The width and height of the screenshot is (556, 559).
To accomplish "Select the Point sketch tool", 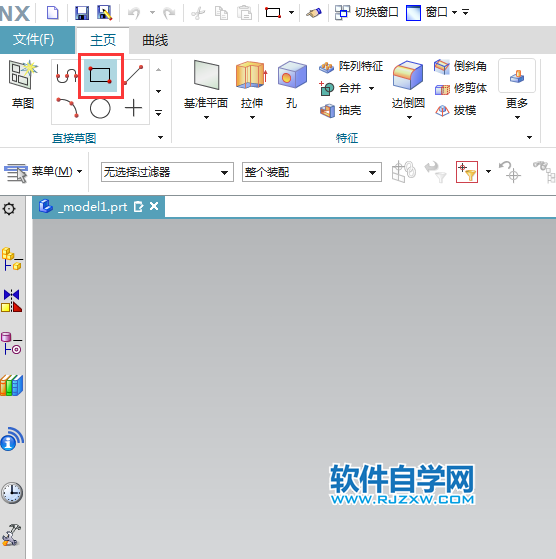I will click(x=134, y=108).
